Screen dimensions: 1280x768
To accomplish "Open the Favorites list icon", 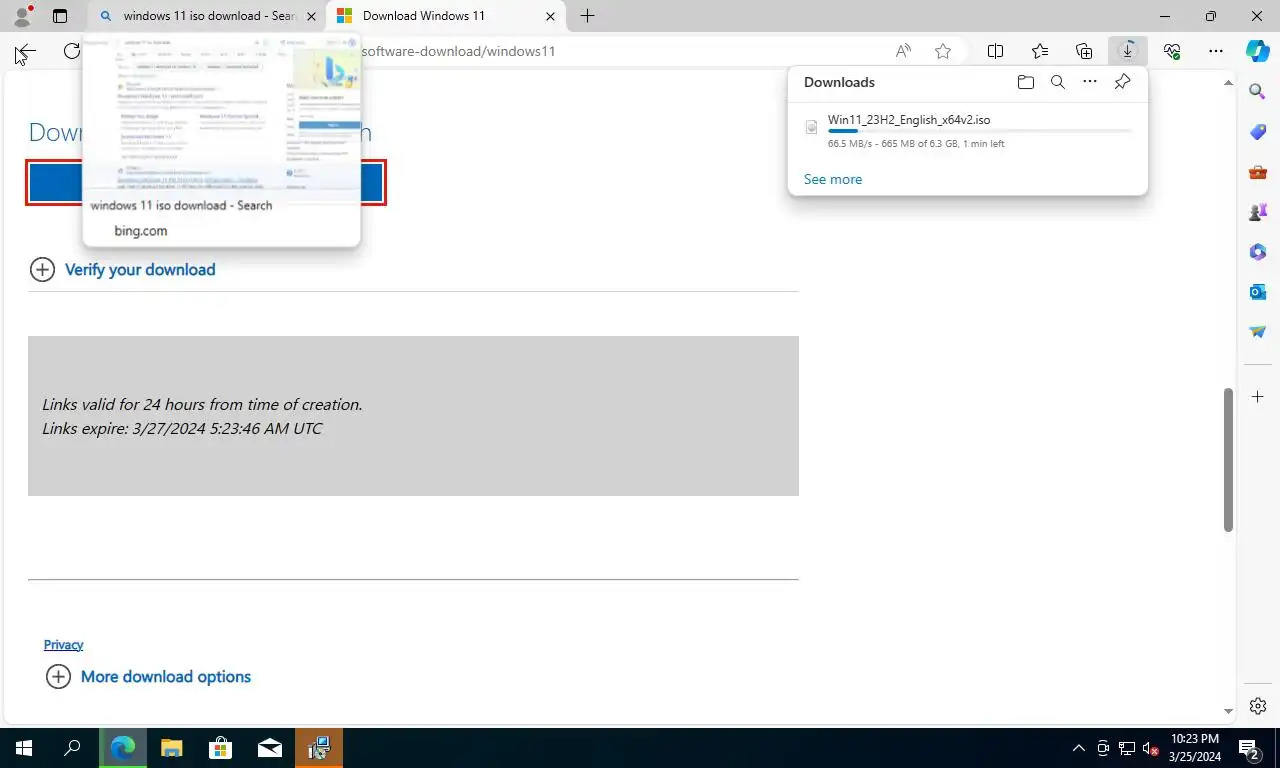I will tap(1040, 51).
